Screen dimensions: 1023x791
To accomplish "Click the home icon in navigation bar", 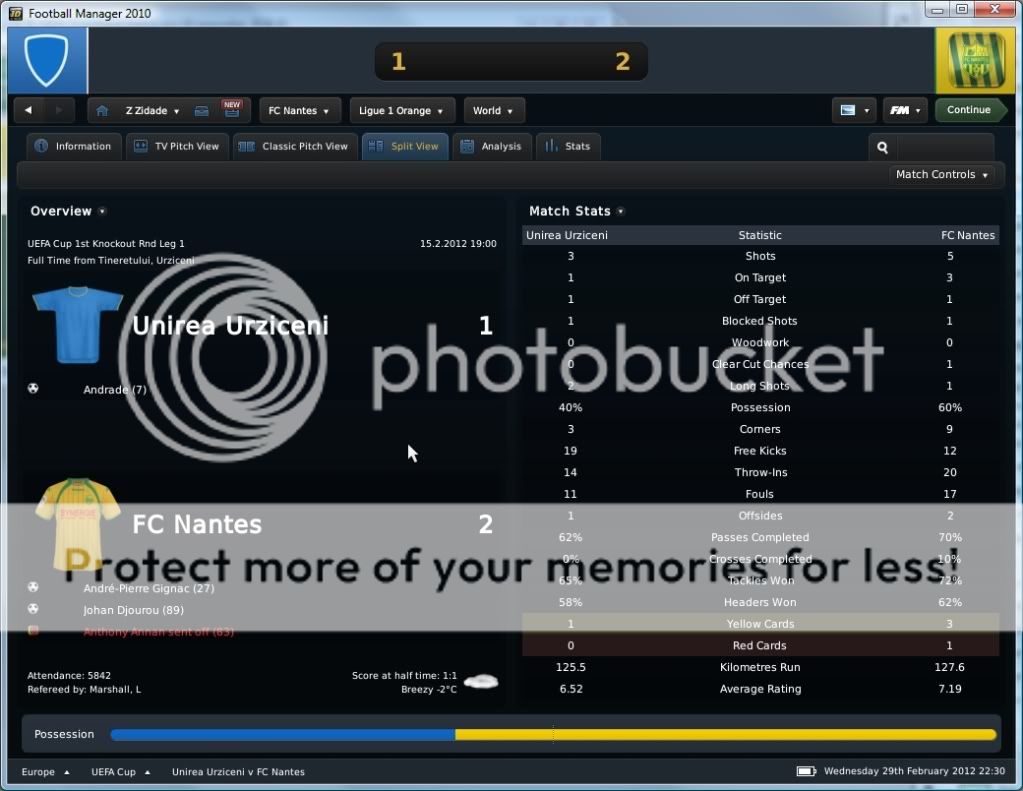I will (x=102, y=111).
